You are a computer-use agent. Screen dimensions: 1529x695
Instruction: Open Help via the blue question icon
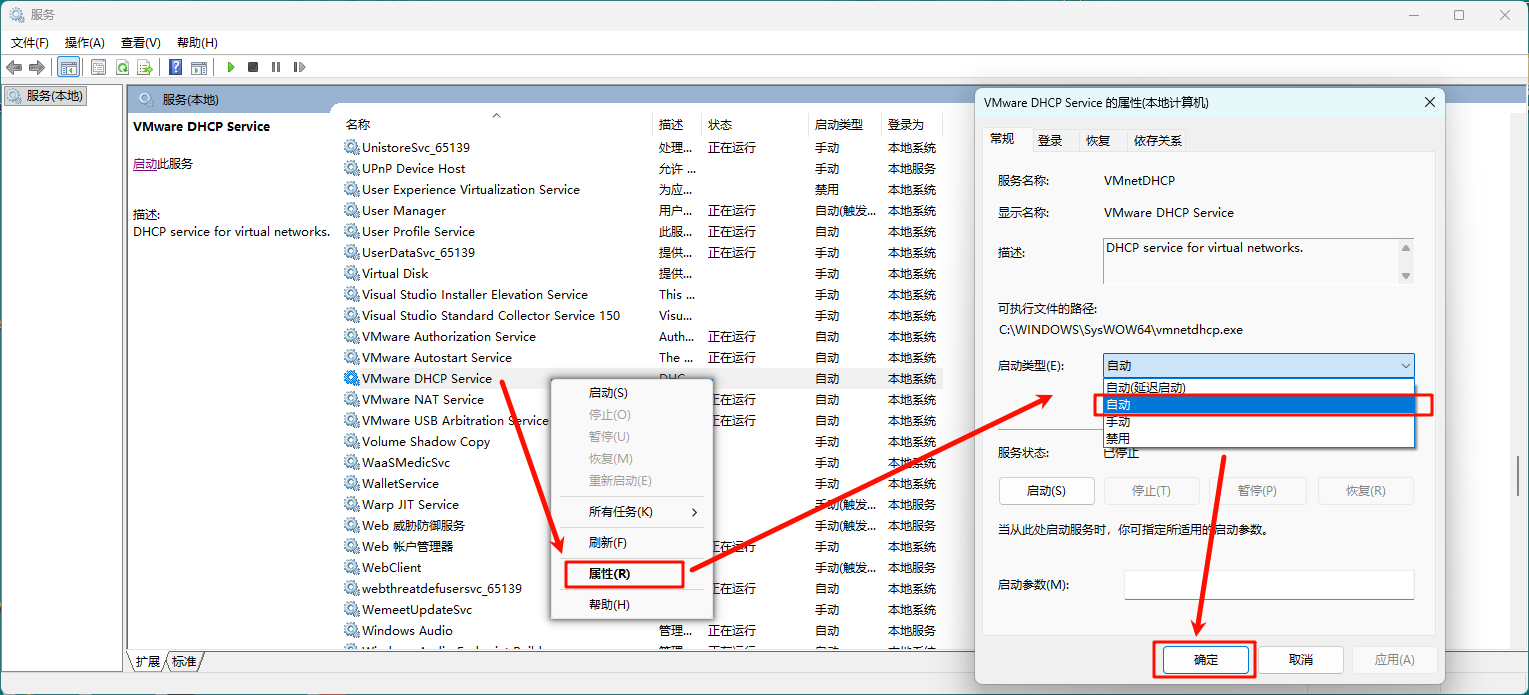pos(175,67)
